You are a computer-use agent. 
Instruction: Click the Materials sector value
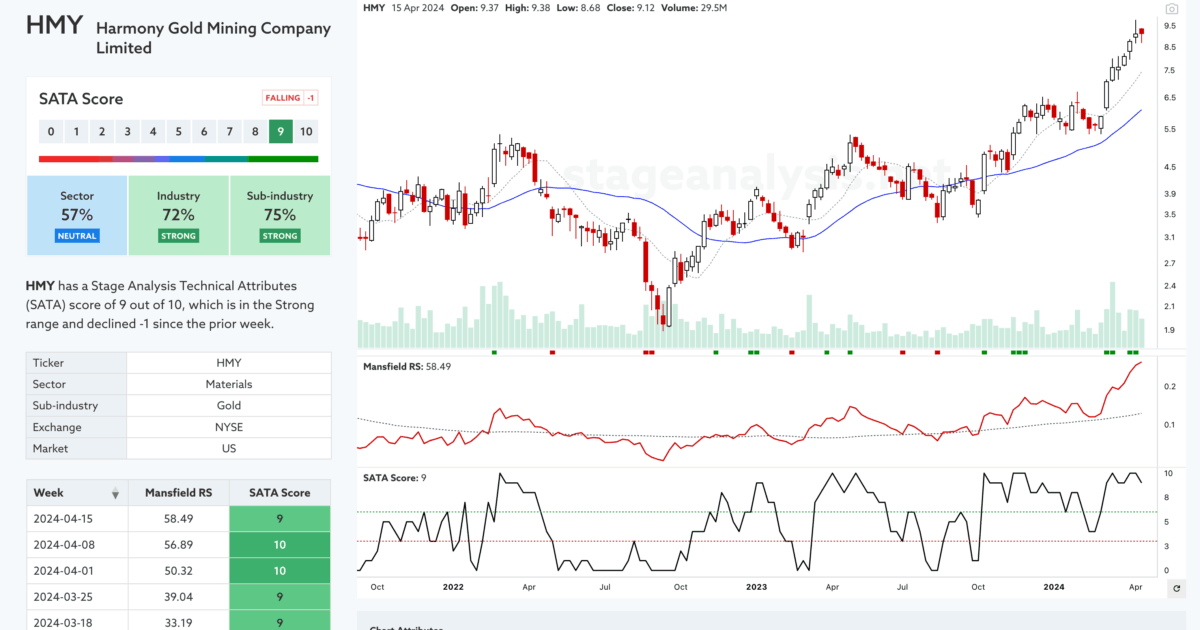(228, 383)
